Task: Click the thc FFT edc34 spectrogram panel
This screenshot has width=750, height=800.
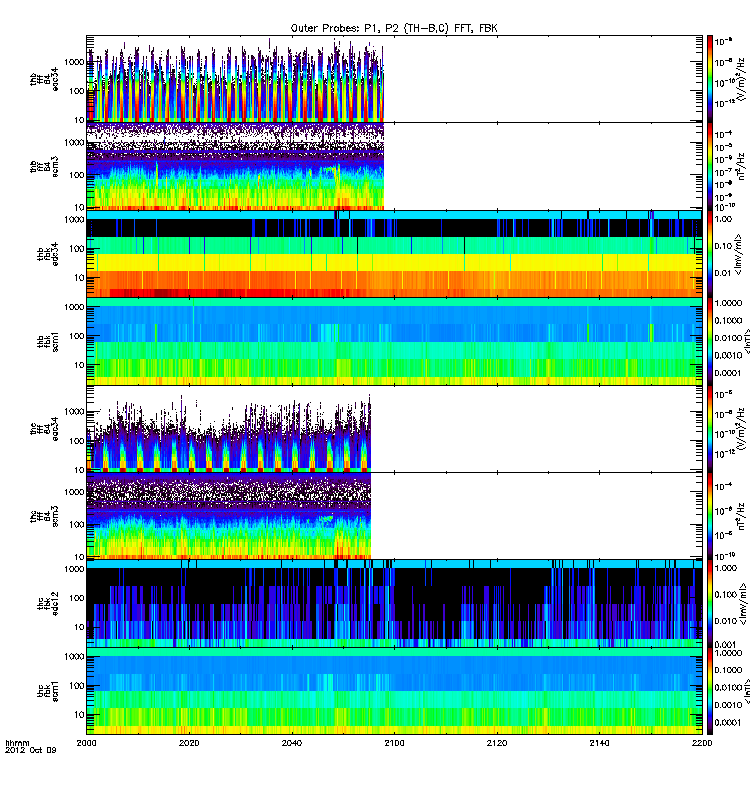Action: [229, 430]
